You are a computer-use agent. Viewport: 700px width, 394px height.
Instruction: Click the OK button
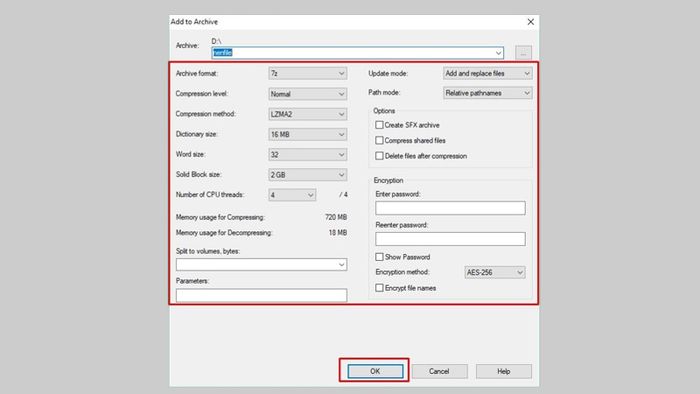coord(375,371)
